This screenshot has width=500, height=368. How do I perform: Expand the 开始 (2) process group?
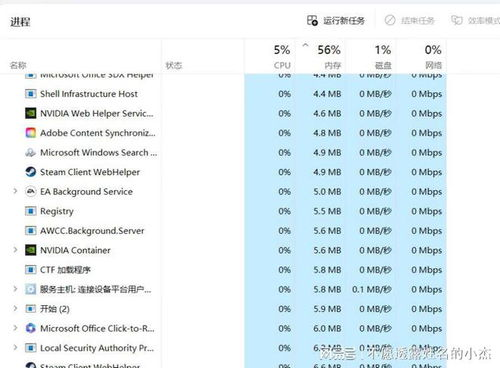pyautogui.click(x=15, y=308)
